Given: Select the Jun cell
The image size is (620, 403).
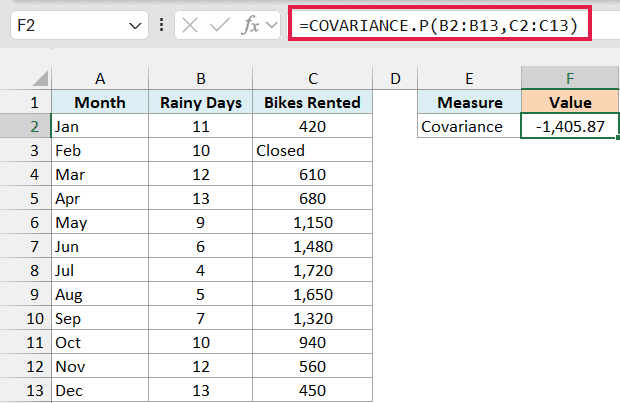Looking at the screenshot, I should pyautogui.click(x=100, y=247).
